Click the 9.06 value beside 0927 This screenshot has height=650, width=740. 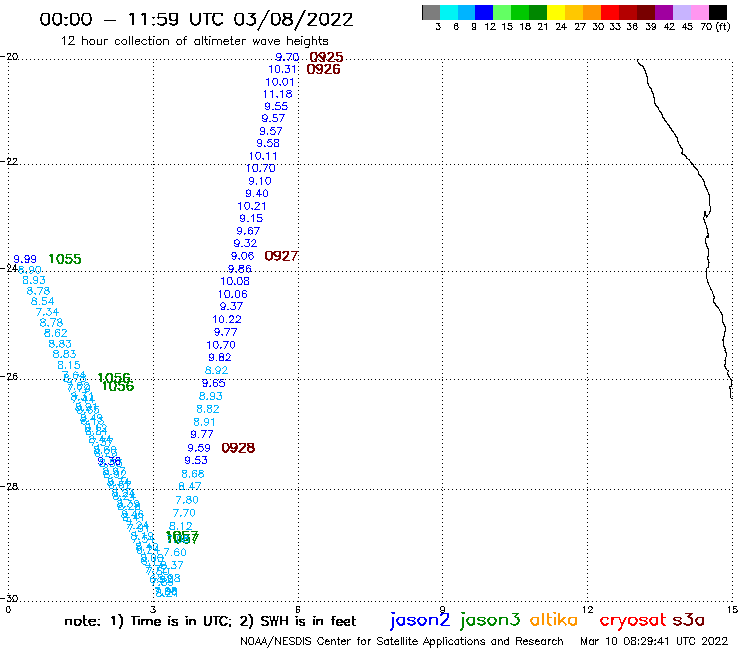pos(243,256)
